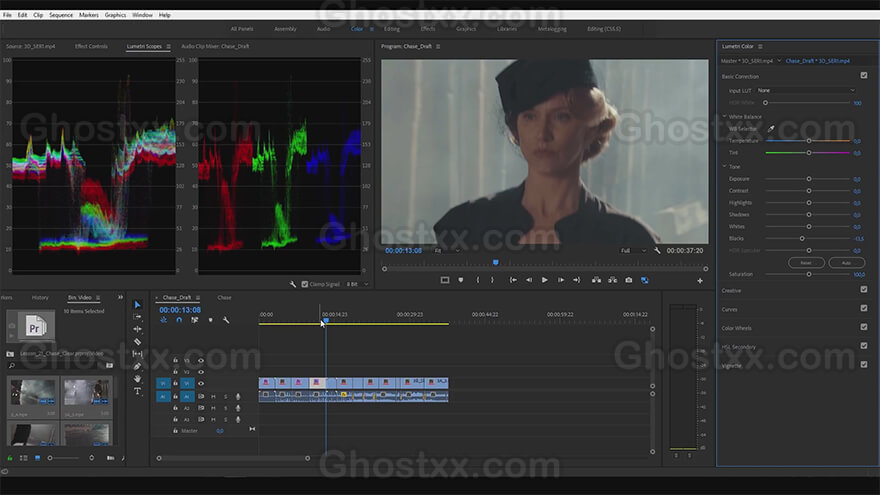This screenshot has width=880, height=495.
Task: Click the Auto button in Tone
Action: pyautogui.click(x=846, y=263)
